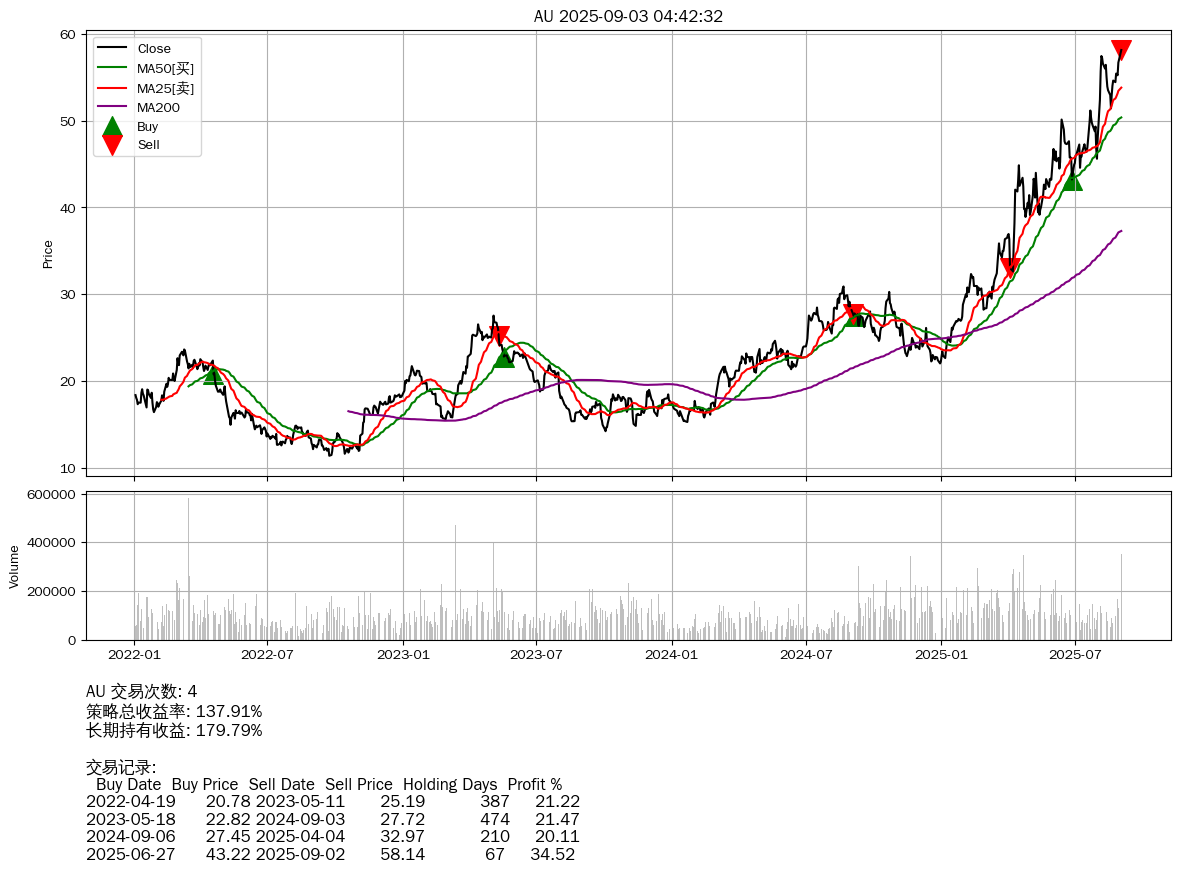This screenshot has height=872, width=1180.
Task: Click the 34.52 profit value in last row
Action: 552,855
